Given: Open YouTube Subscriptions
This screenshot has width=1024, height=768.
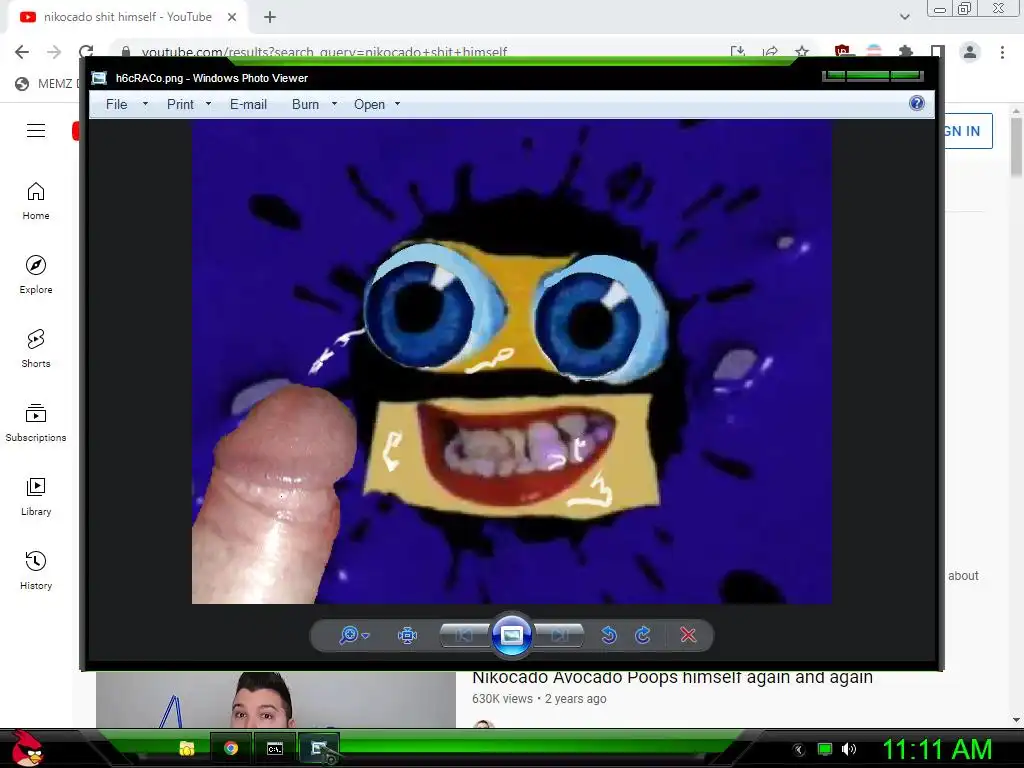Looking at the screenshot, I should pyautogui.click(x=36, y=423).
